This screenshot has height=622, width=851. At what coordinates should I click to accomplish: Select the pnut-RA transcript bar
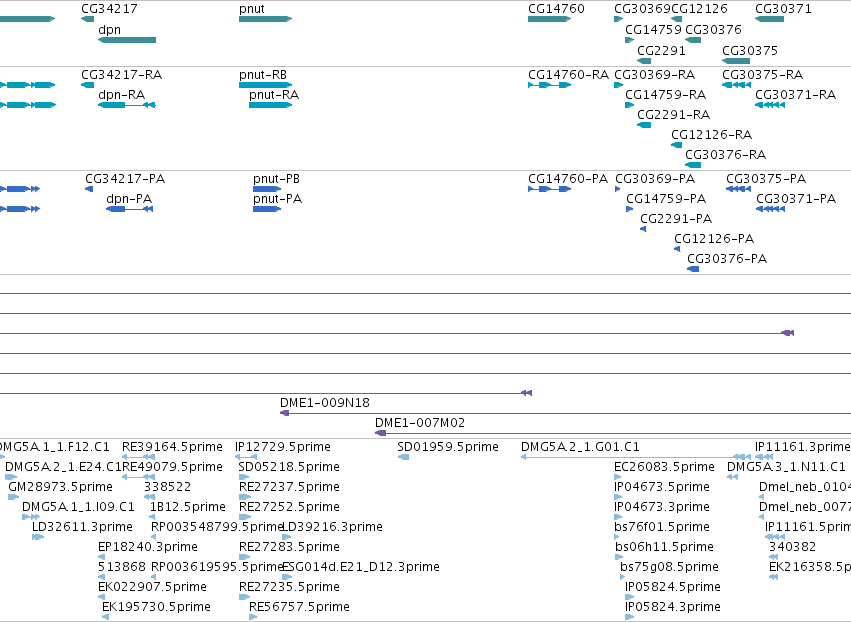(x=270, y=105)
